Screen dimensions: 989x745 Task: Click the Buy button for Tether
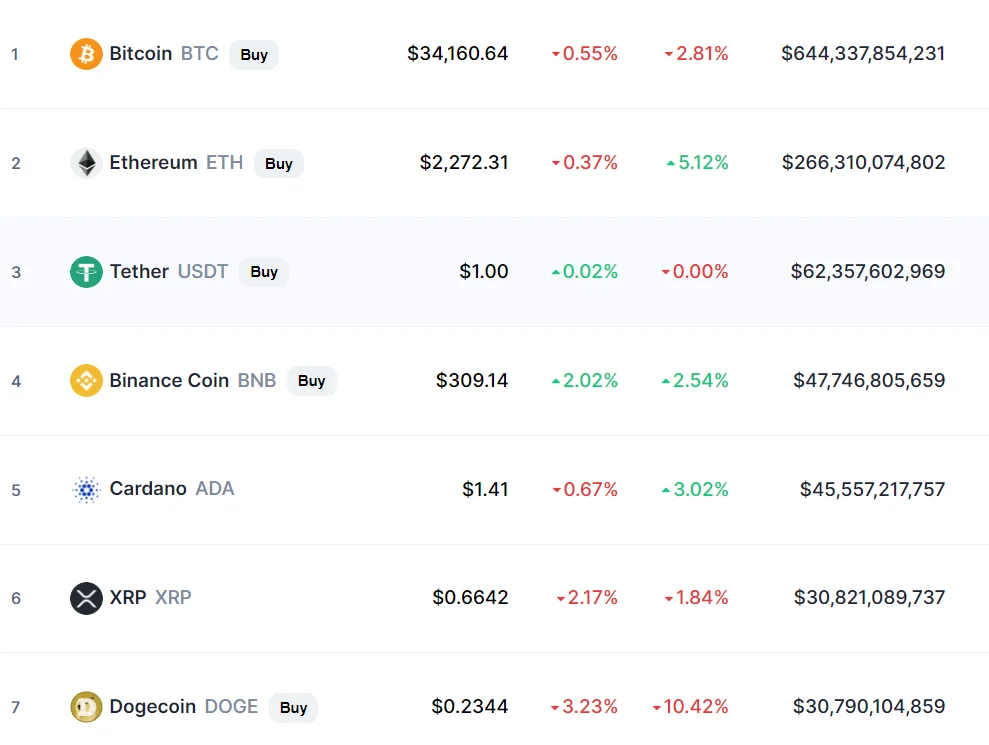click(x=264, y=272)
